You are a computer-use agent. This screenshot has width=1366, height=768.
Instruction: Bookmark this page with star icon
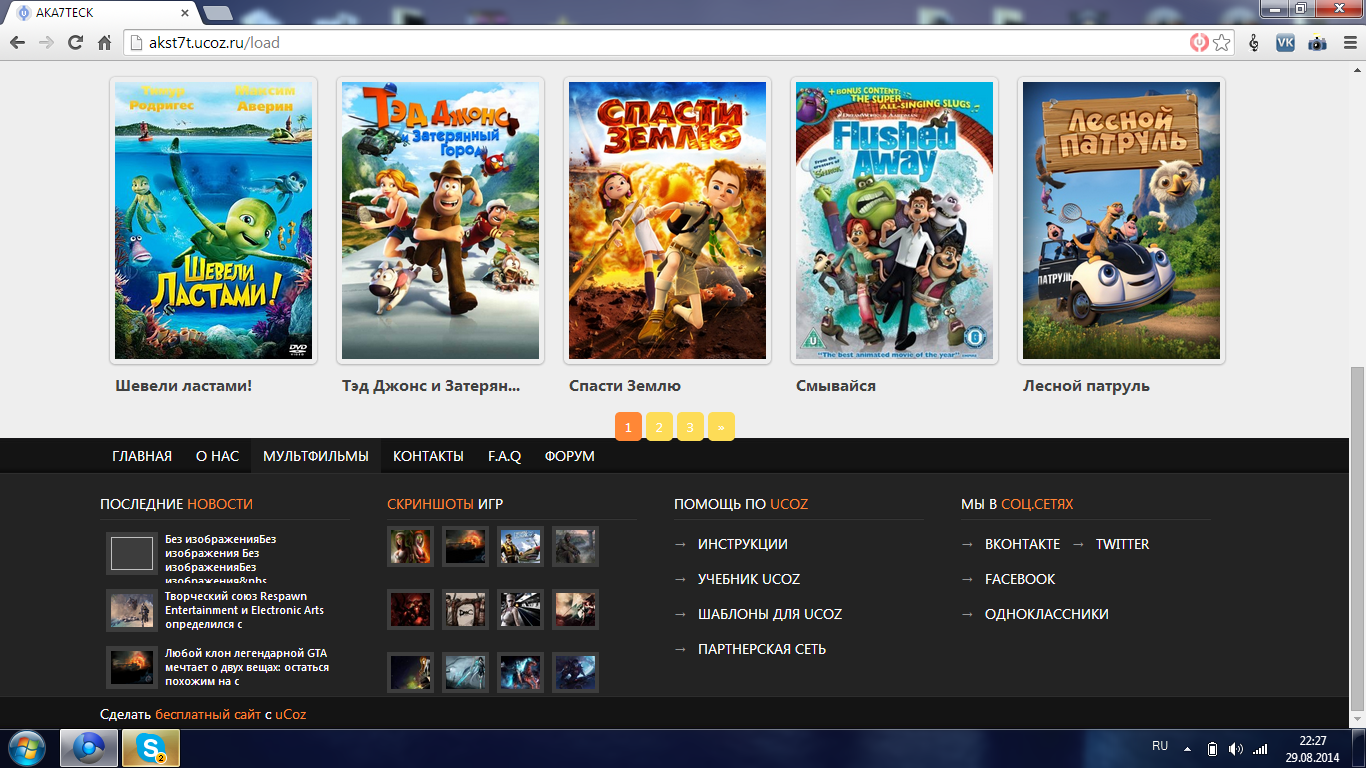click(1222, 42)
